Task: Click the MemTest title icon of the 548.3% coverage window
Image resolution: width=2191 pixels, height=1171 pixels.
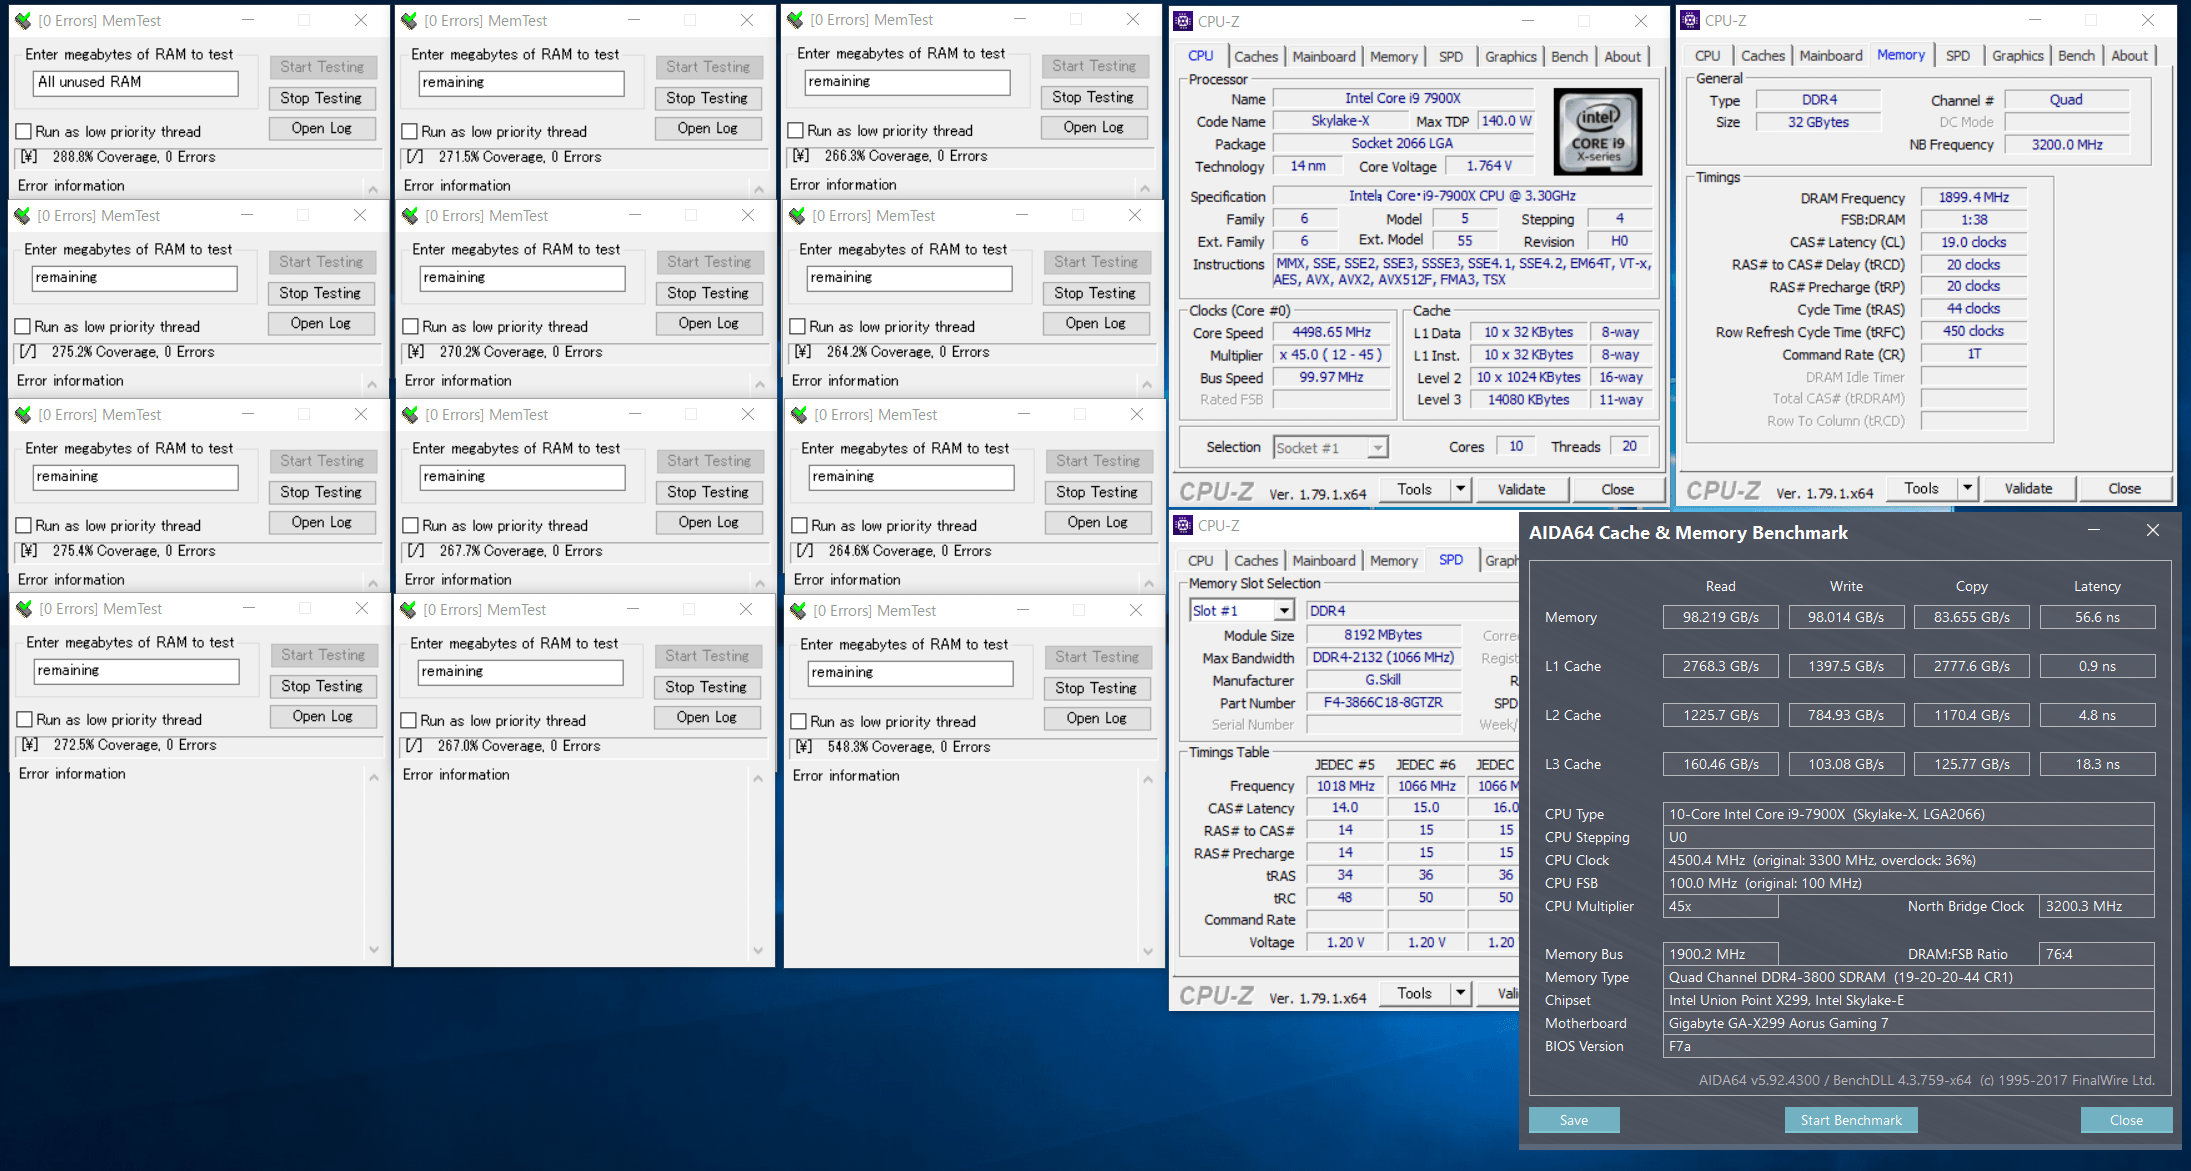Action: point(798,611)
